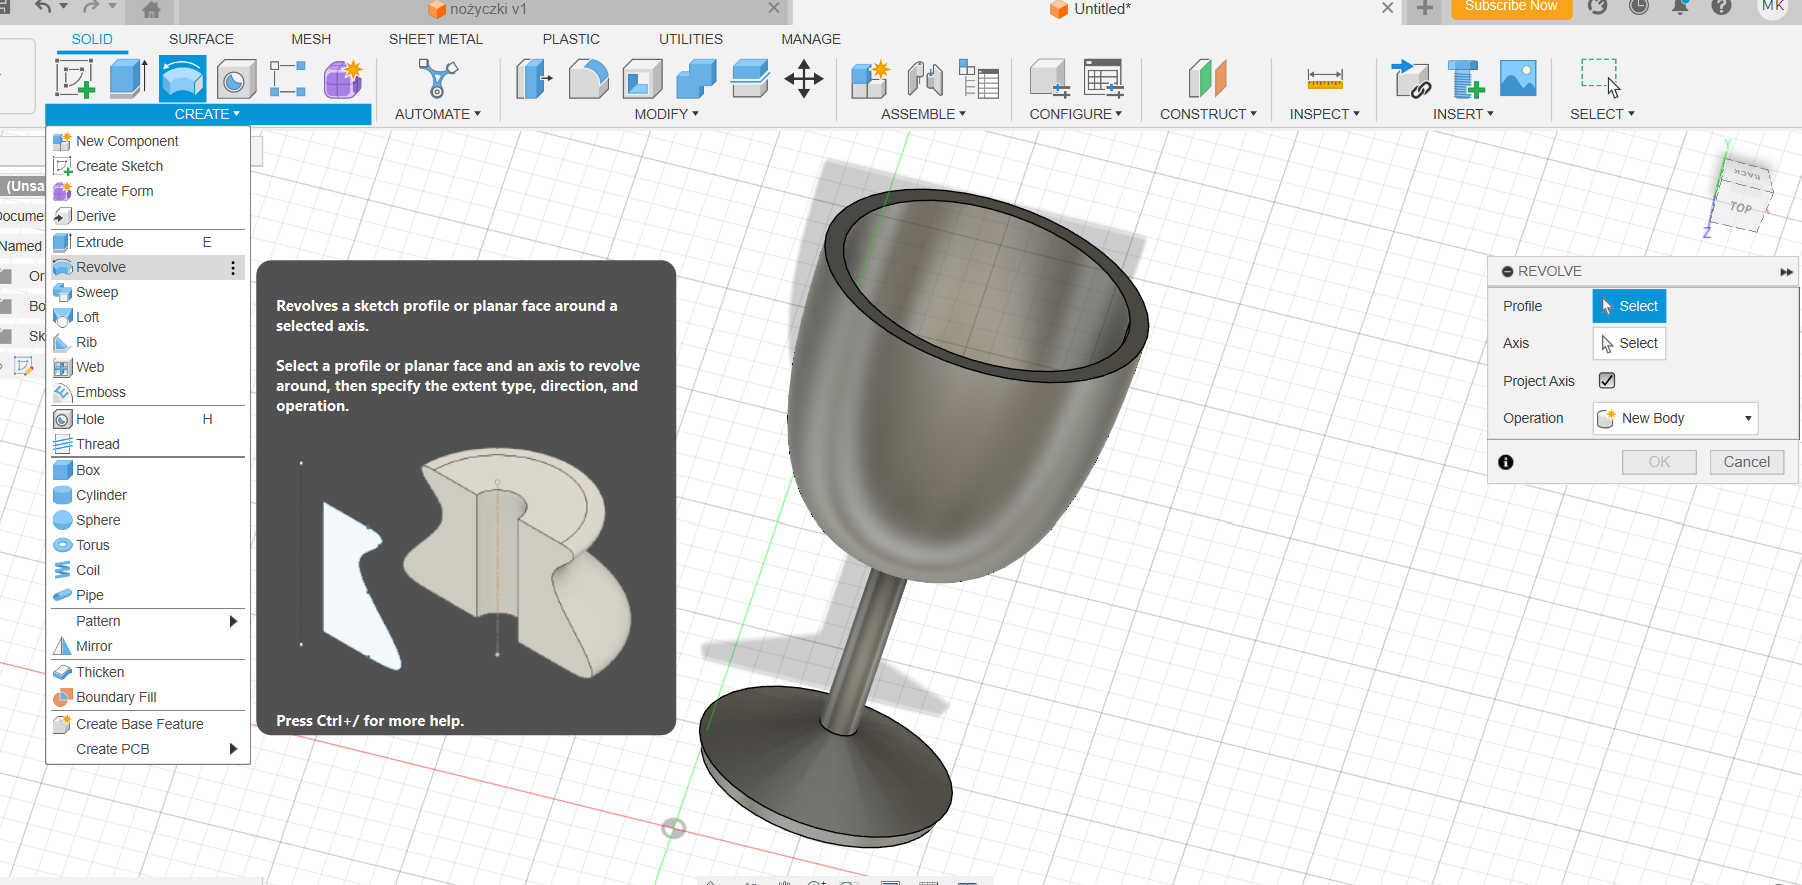Switch to the MESH tab
The image size is (1802, 885).
click(311, 39)
